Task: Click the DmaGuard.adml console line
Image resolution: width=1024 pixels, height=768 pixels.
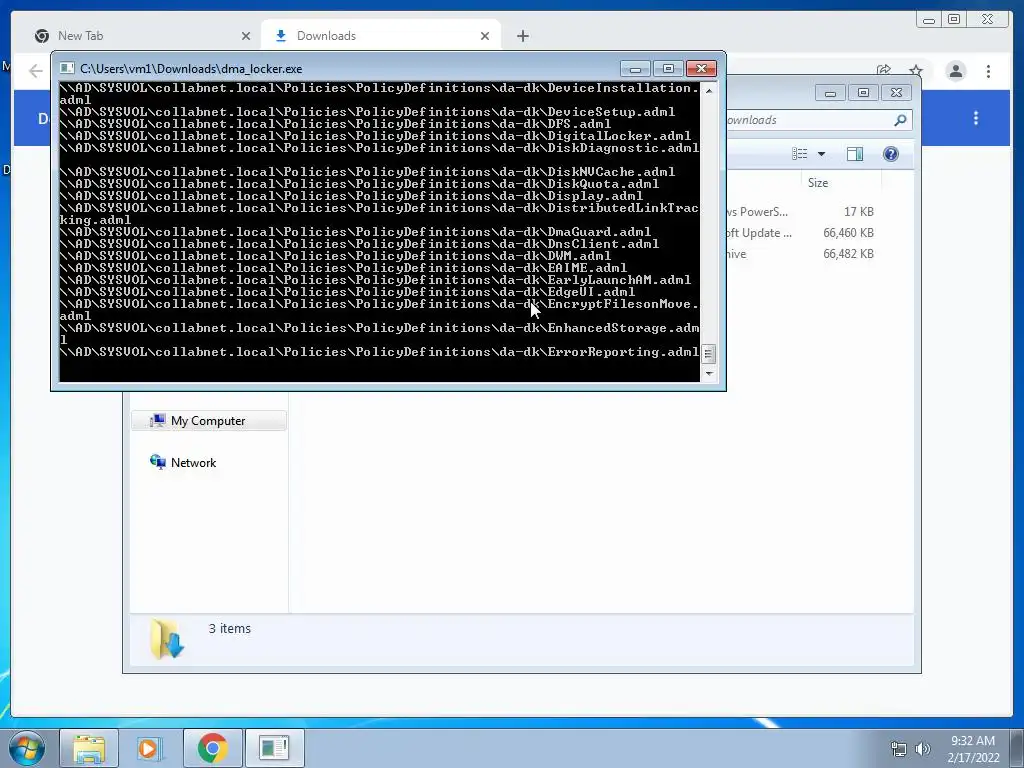Action: 355,232
